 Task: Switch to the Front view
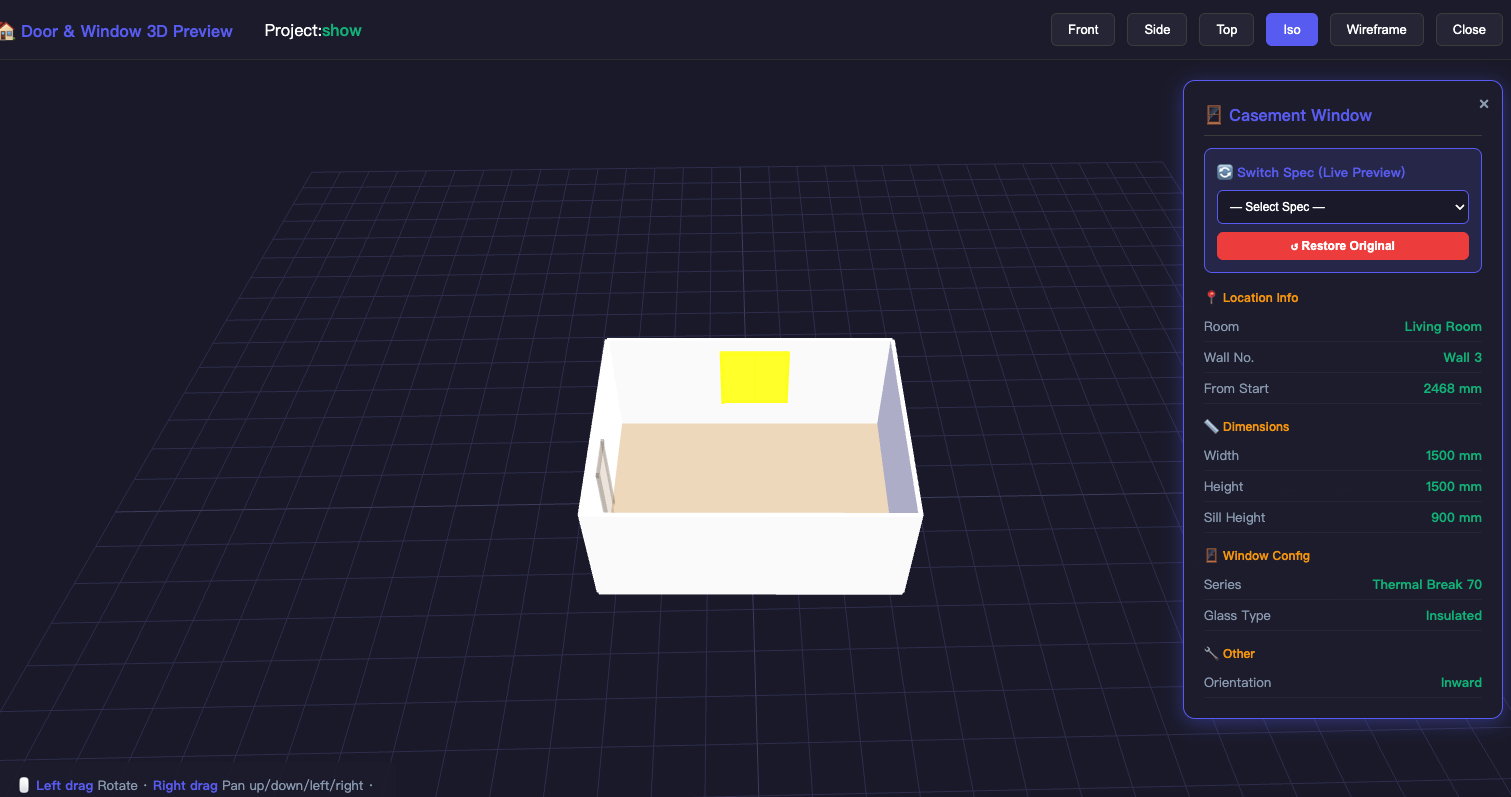[1083, 29]
